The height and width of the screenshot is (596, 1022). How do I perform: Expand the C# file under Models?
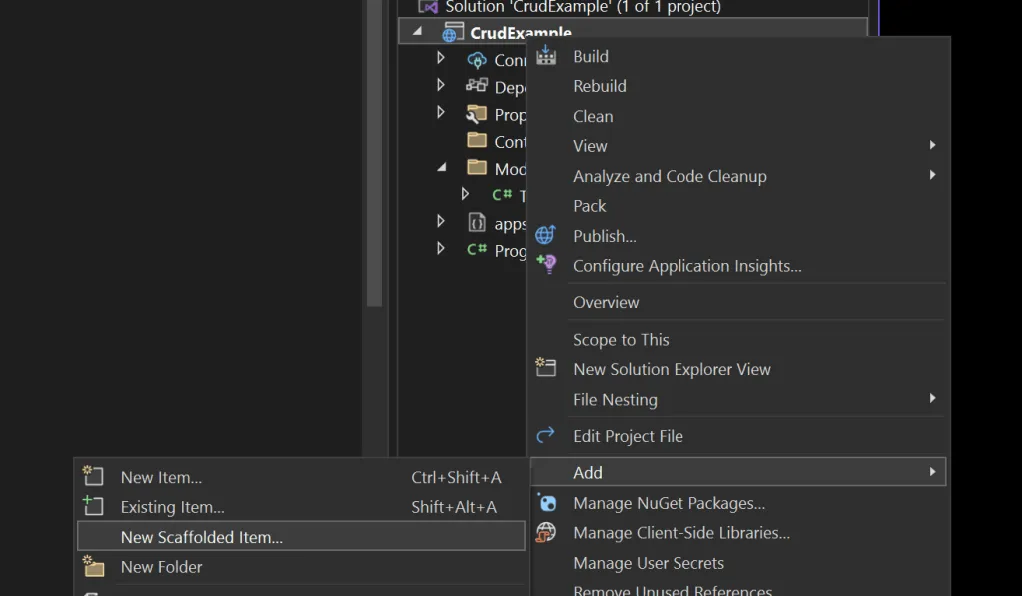(465, 194)
